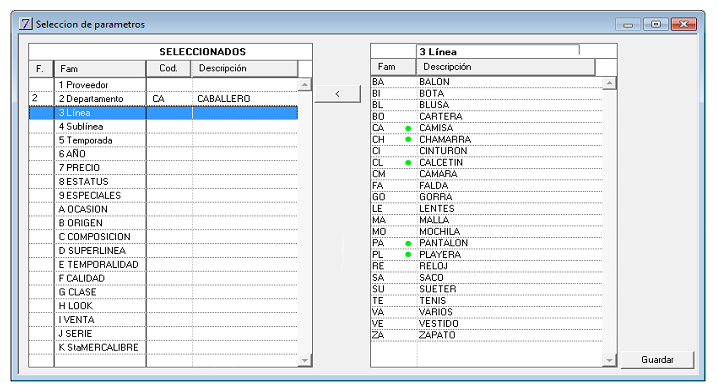
Task: Select the '1 Proveedor' row
Action: coord(163,85)
